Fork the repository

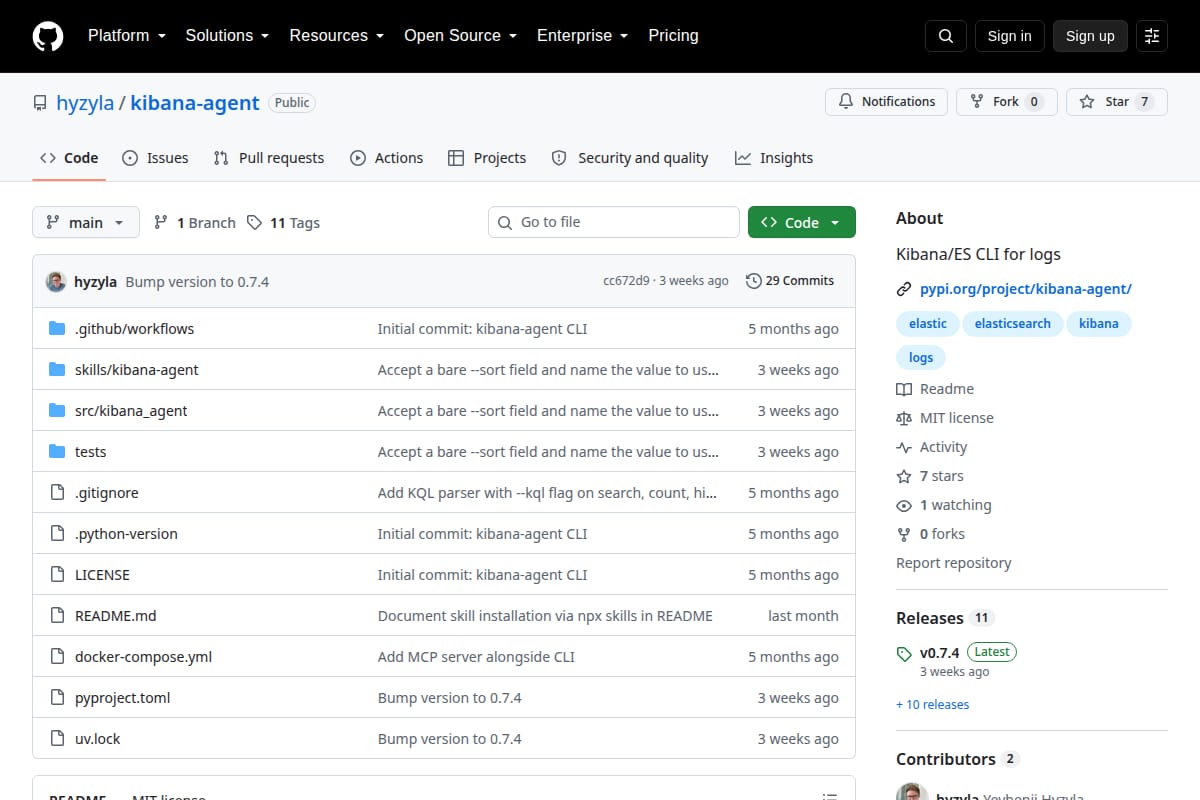(1006, 102)
